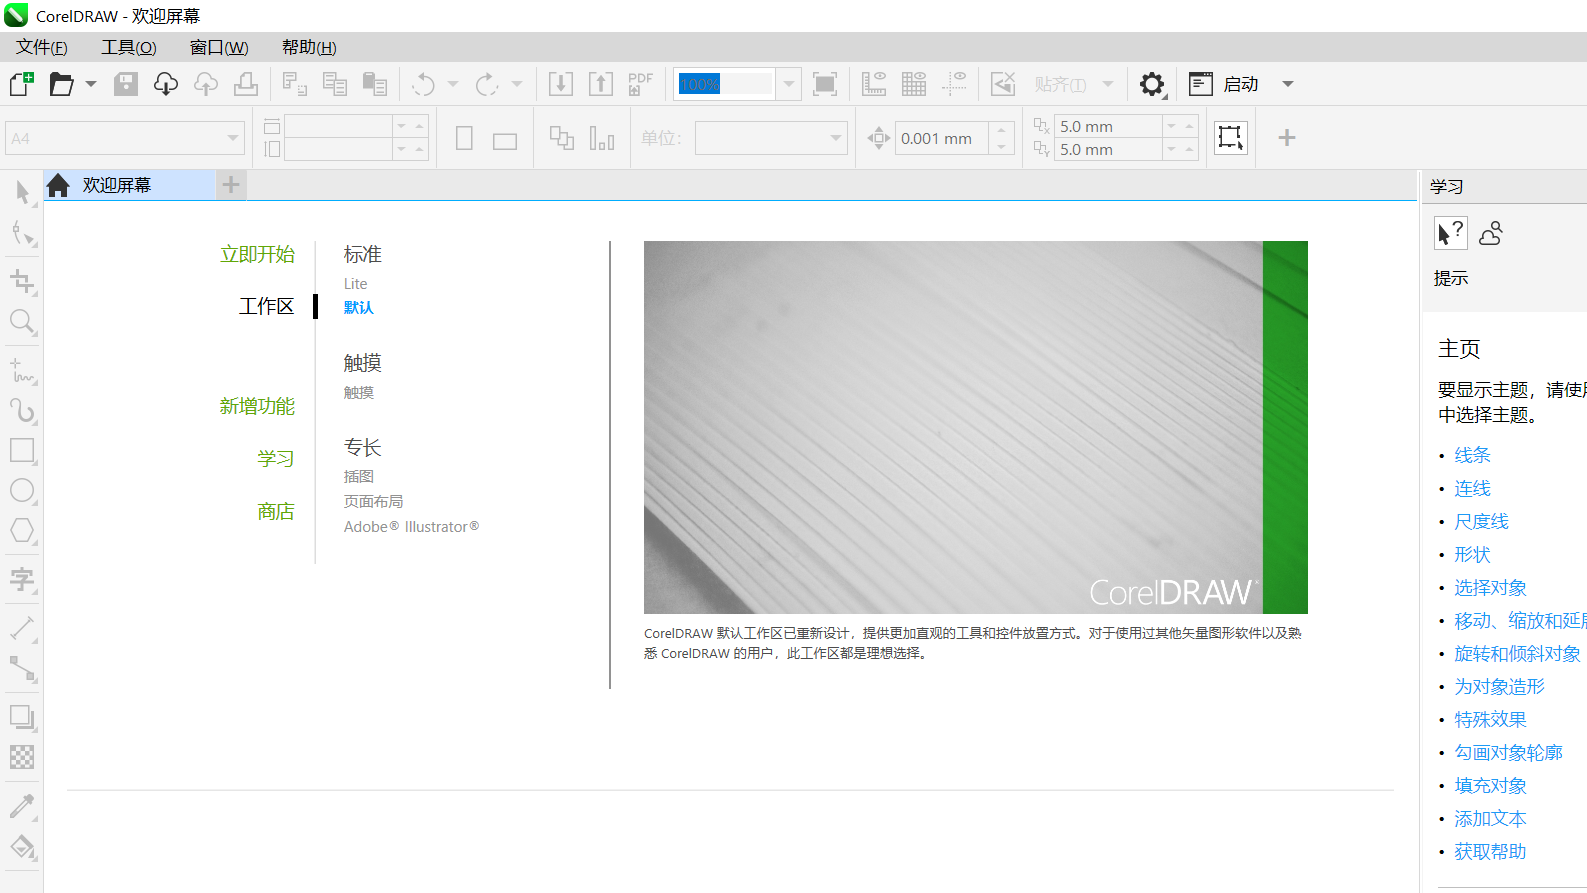Choose the 触摸 workspace option

click(x=358, y=393)
